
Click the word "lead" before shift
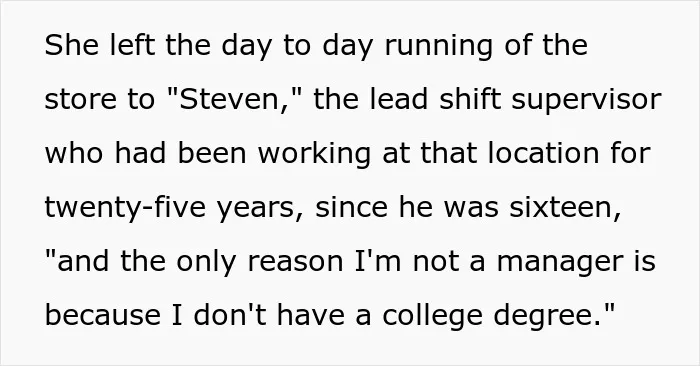(399, 99)
